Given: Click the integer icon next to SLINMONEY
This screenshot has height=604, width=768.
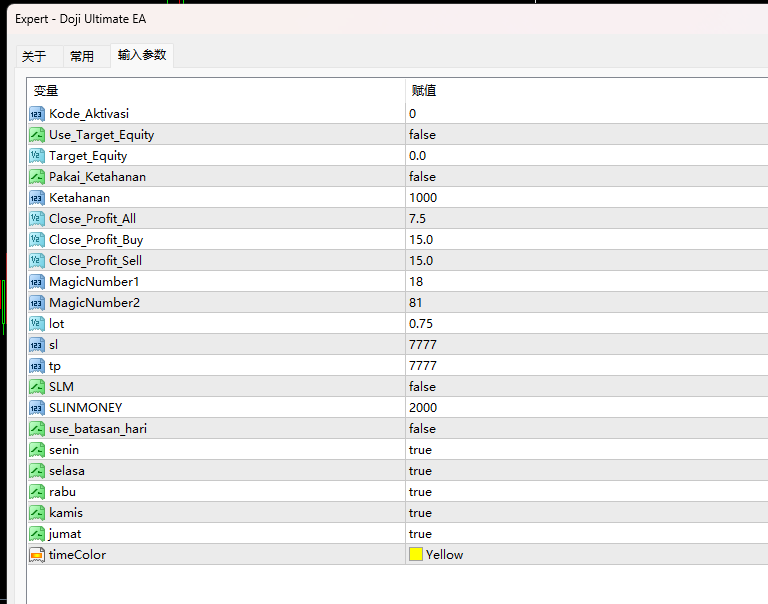Looking at the screenshot, I should 37,408.
